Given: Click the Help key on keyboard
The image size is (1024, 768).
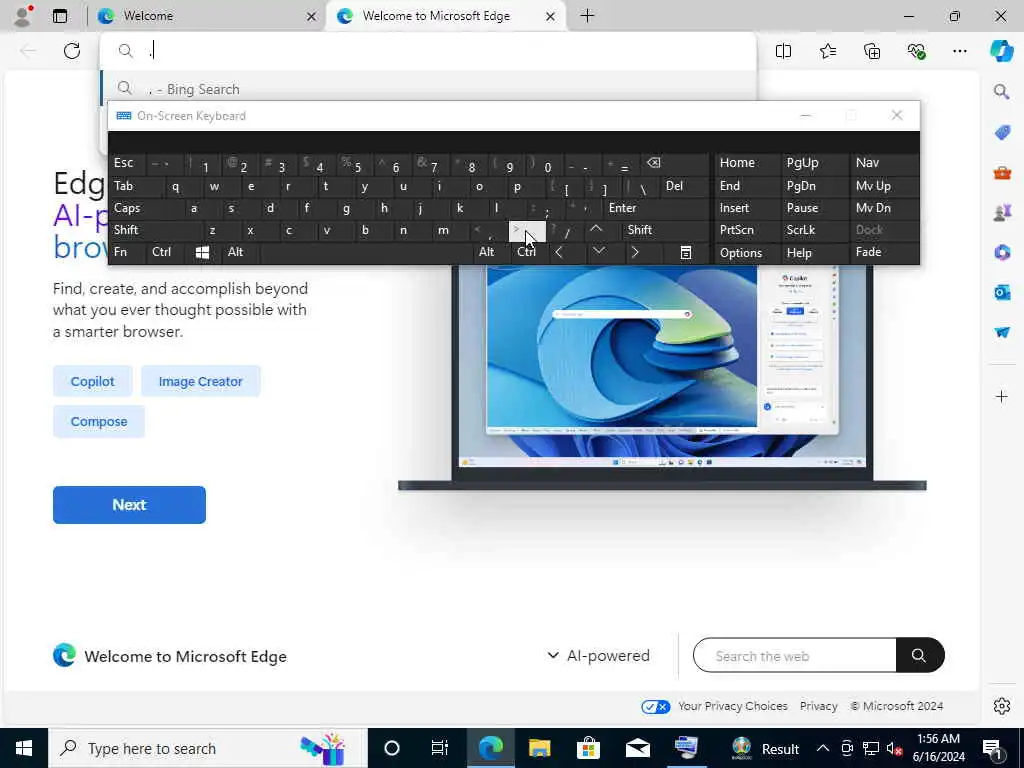Looking at the screenshot, I should click(814, 253).
